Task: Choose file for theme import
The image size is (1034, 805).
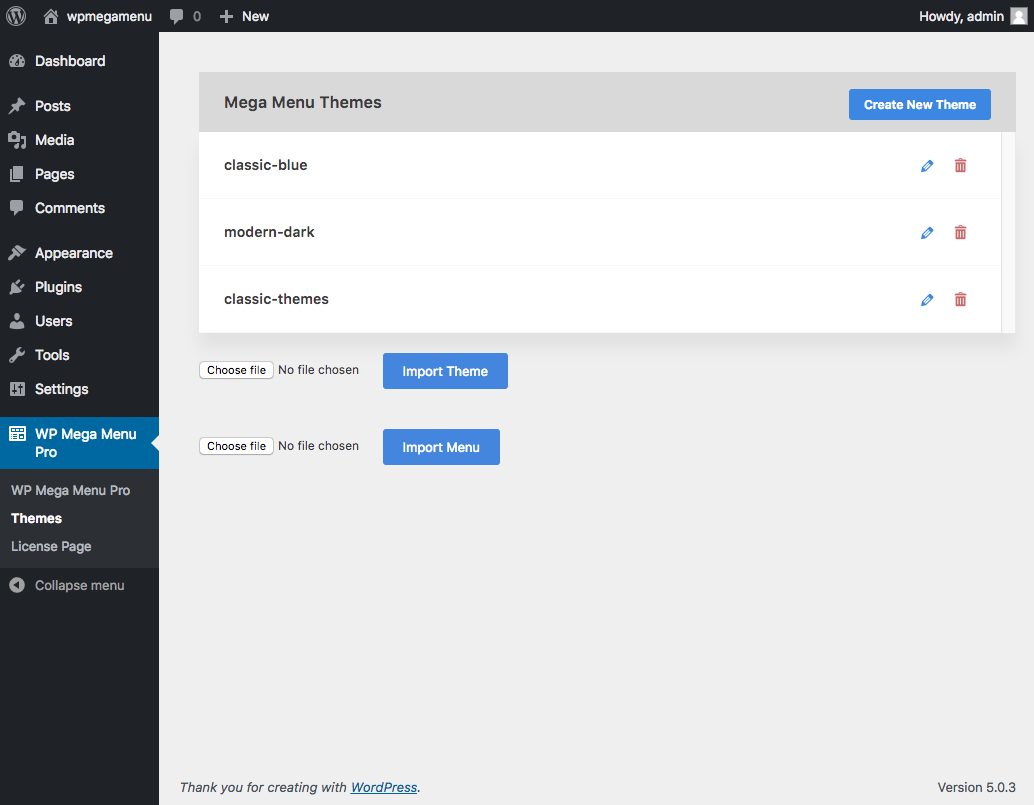Action: [236, 370]
